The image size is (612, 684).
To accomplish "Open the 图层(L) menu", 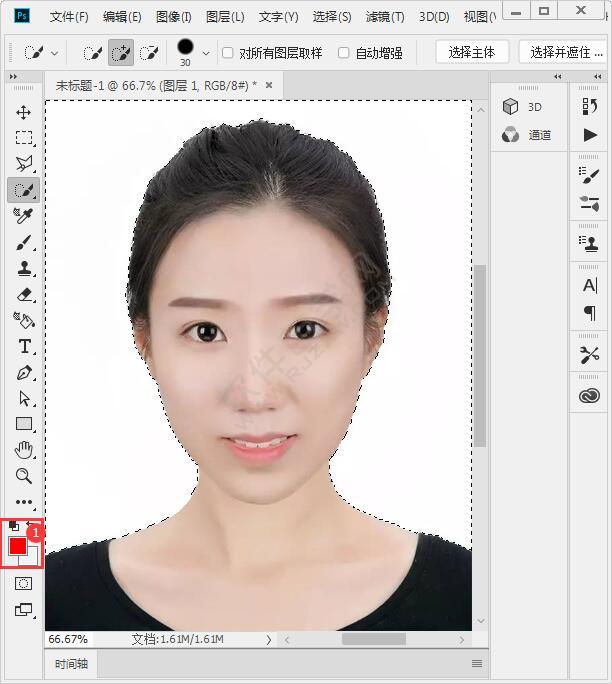I will tap(225, 17).
